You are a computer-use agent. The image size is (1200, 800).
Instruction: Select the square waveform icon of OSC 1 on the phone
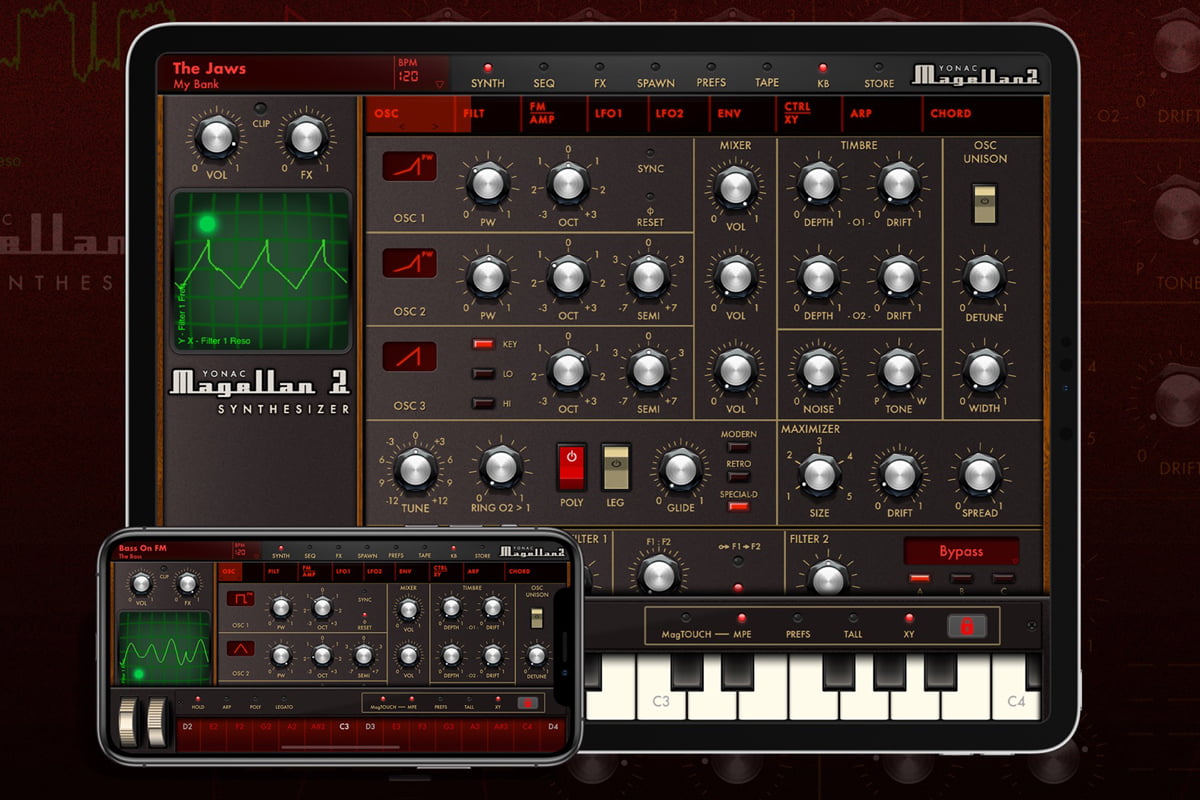240,598
